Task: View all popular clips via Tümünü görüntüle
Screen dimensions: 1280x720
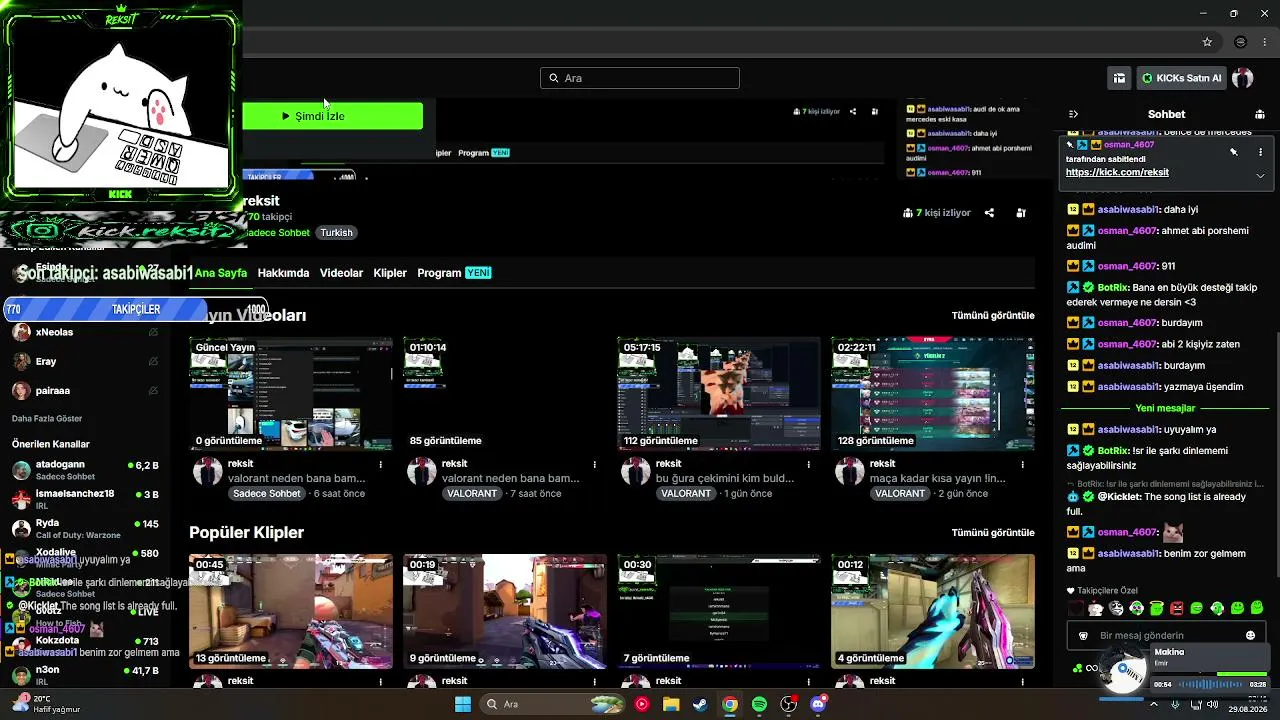Action: pyautogui.click(x=993, y=533)
